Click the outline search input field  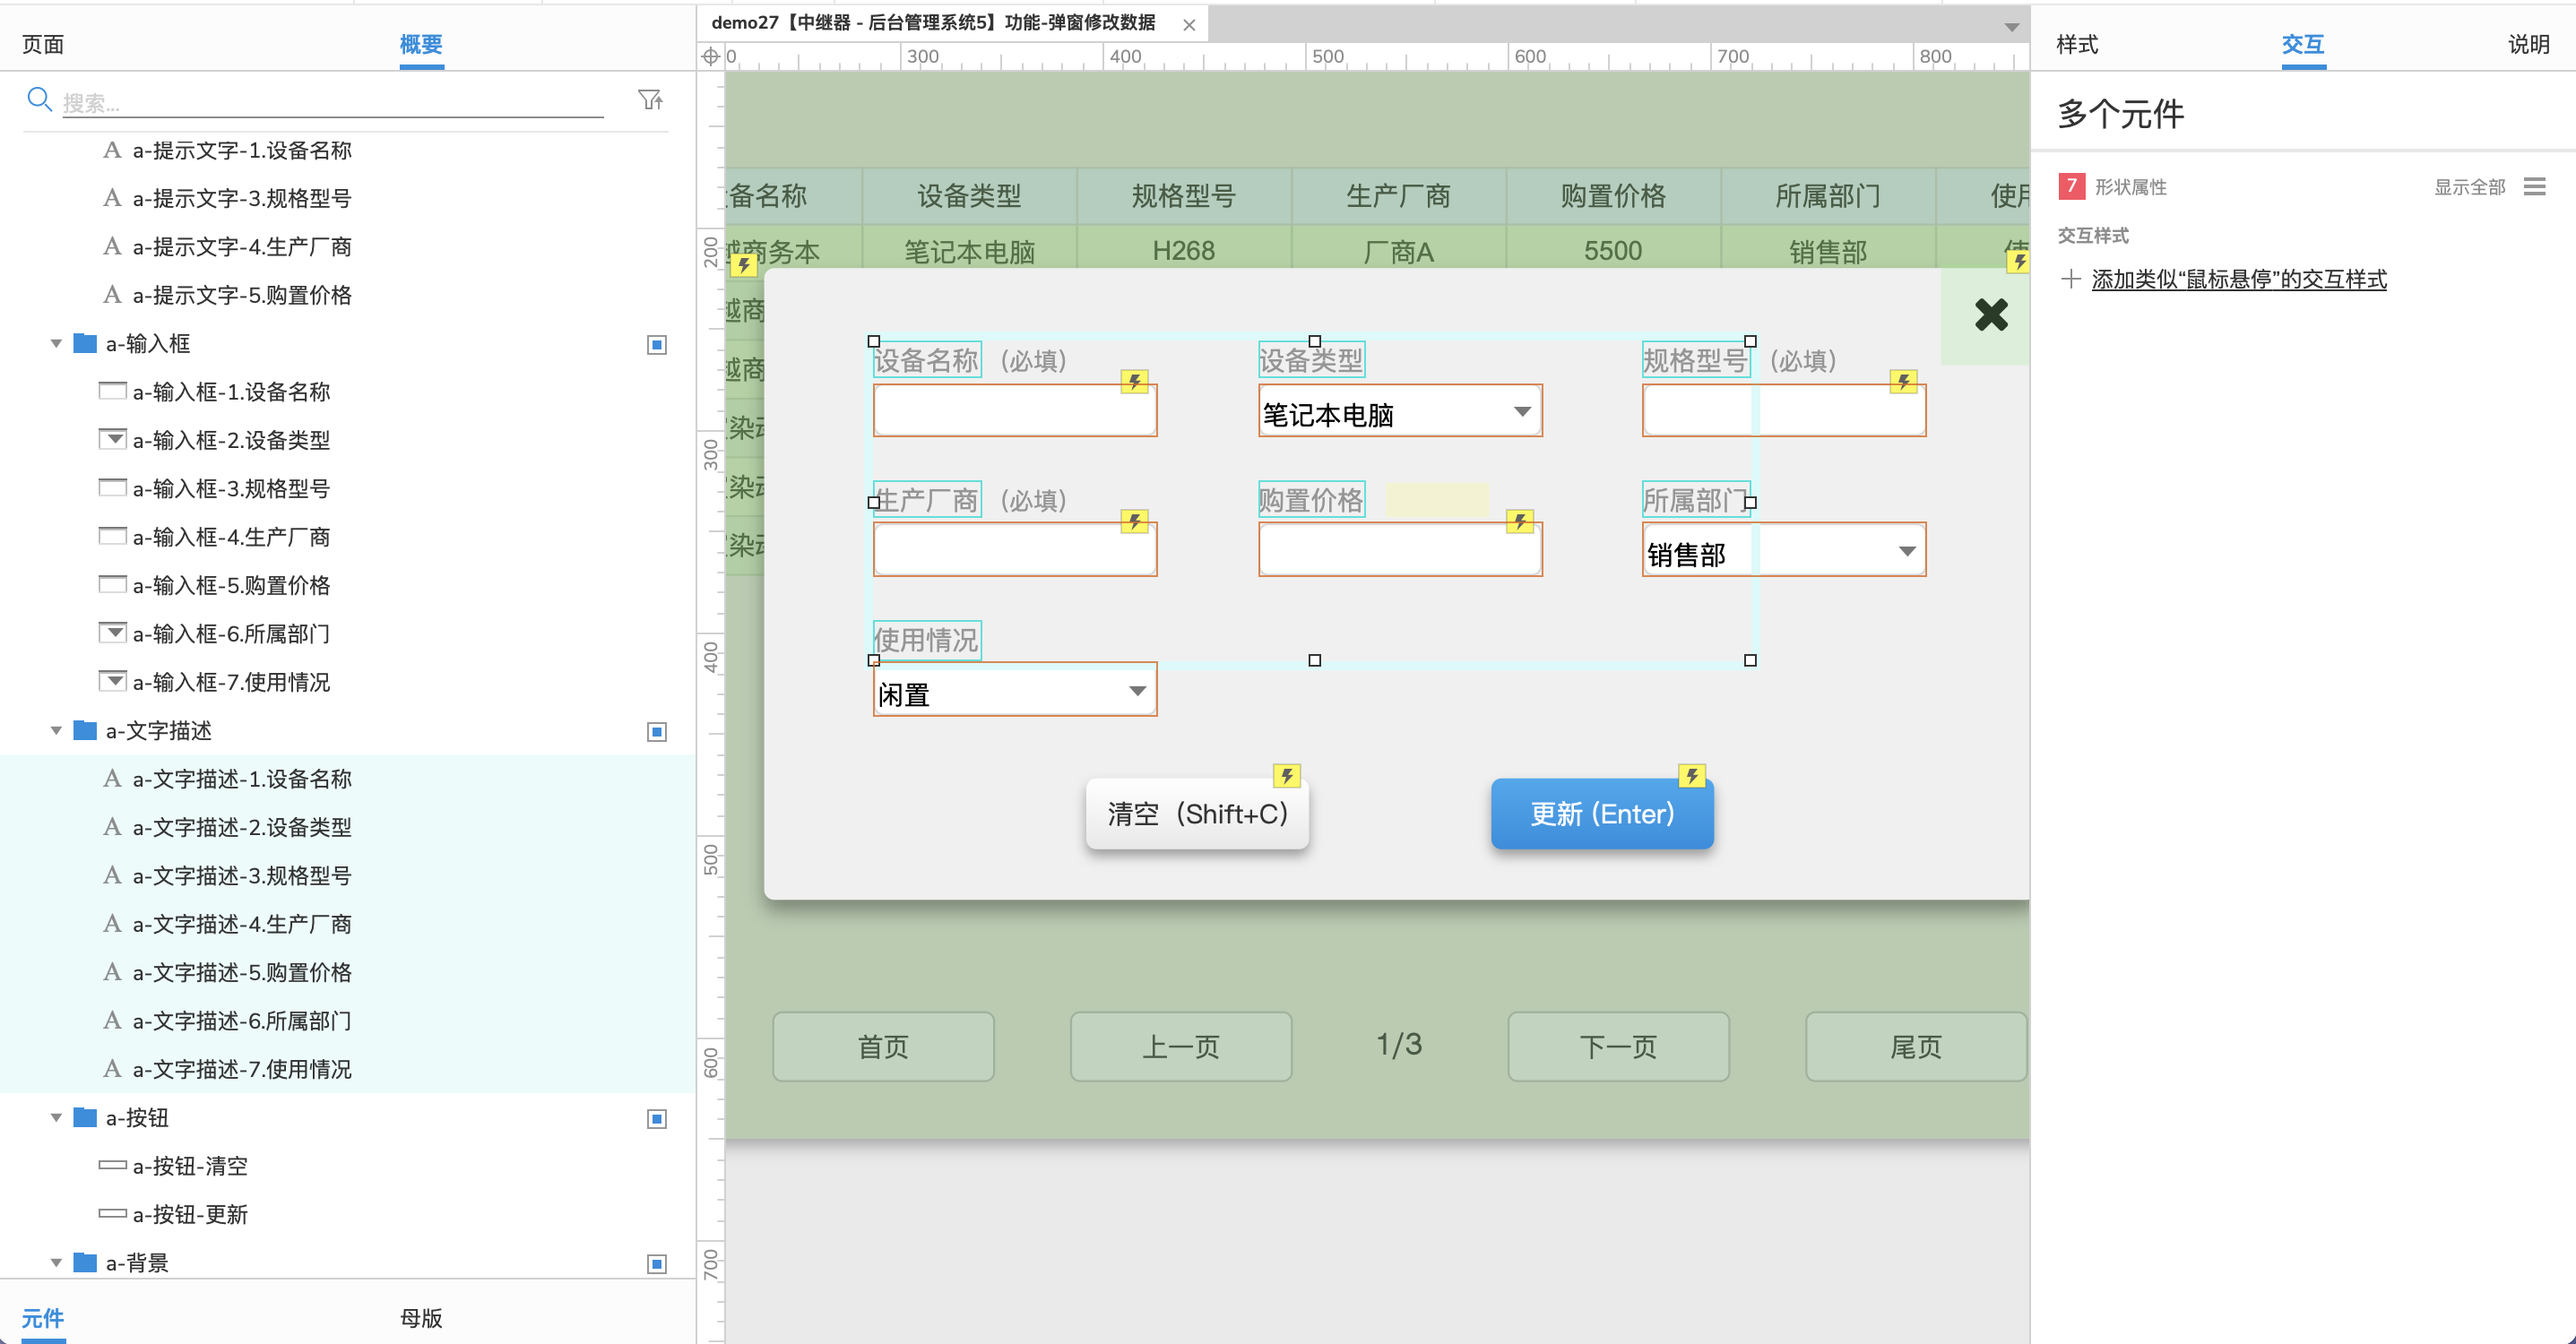tap(333, 102)
